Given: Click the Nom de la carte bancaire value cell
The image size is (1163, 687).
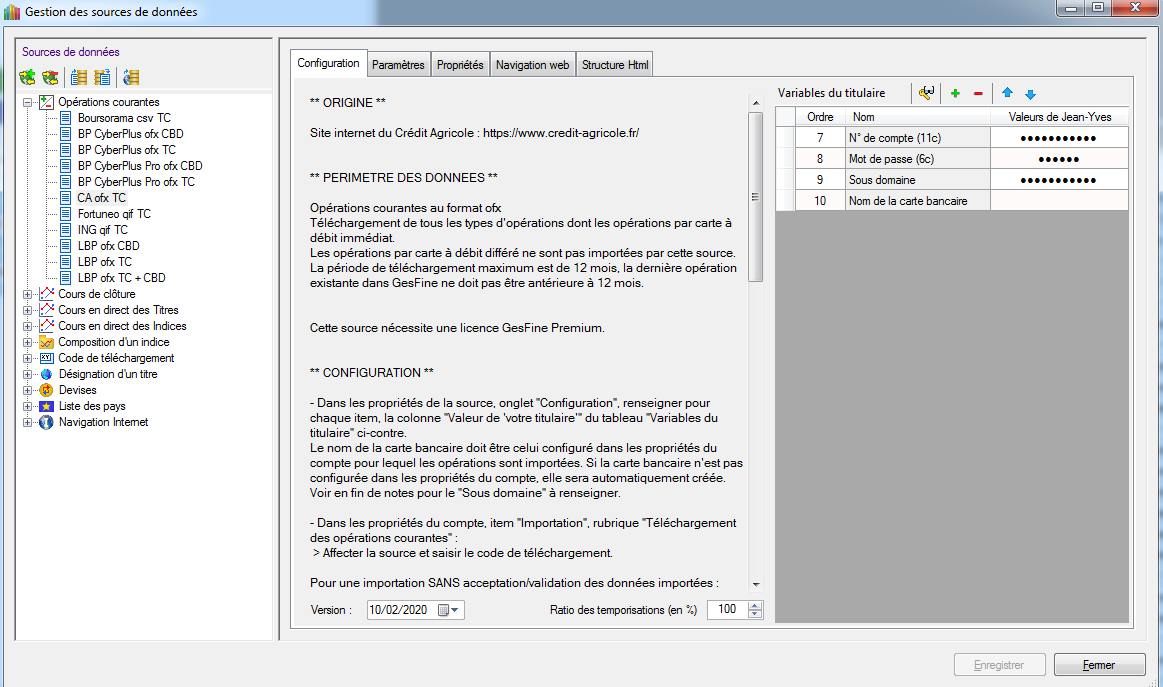Looking at the screenshot, I should [x=1059, y=201].
